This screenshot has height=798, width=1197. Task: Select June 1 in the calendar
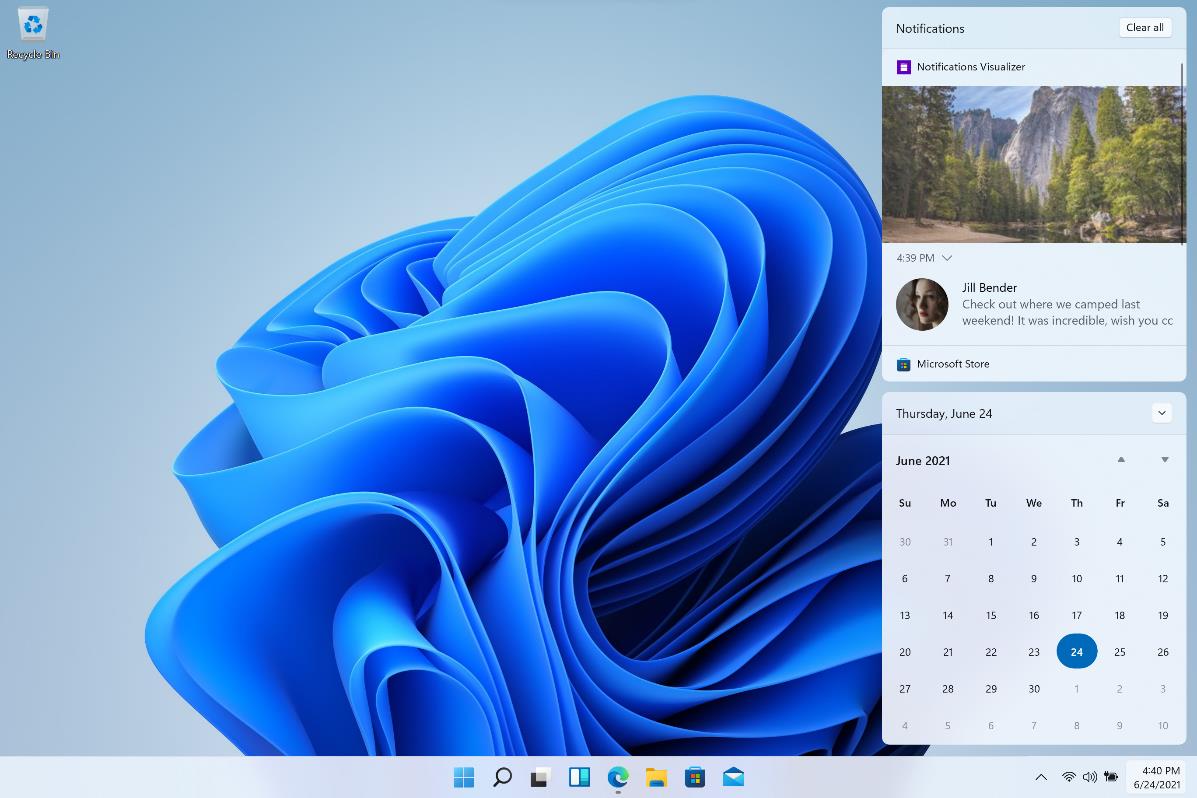click(x=991, y=542)
